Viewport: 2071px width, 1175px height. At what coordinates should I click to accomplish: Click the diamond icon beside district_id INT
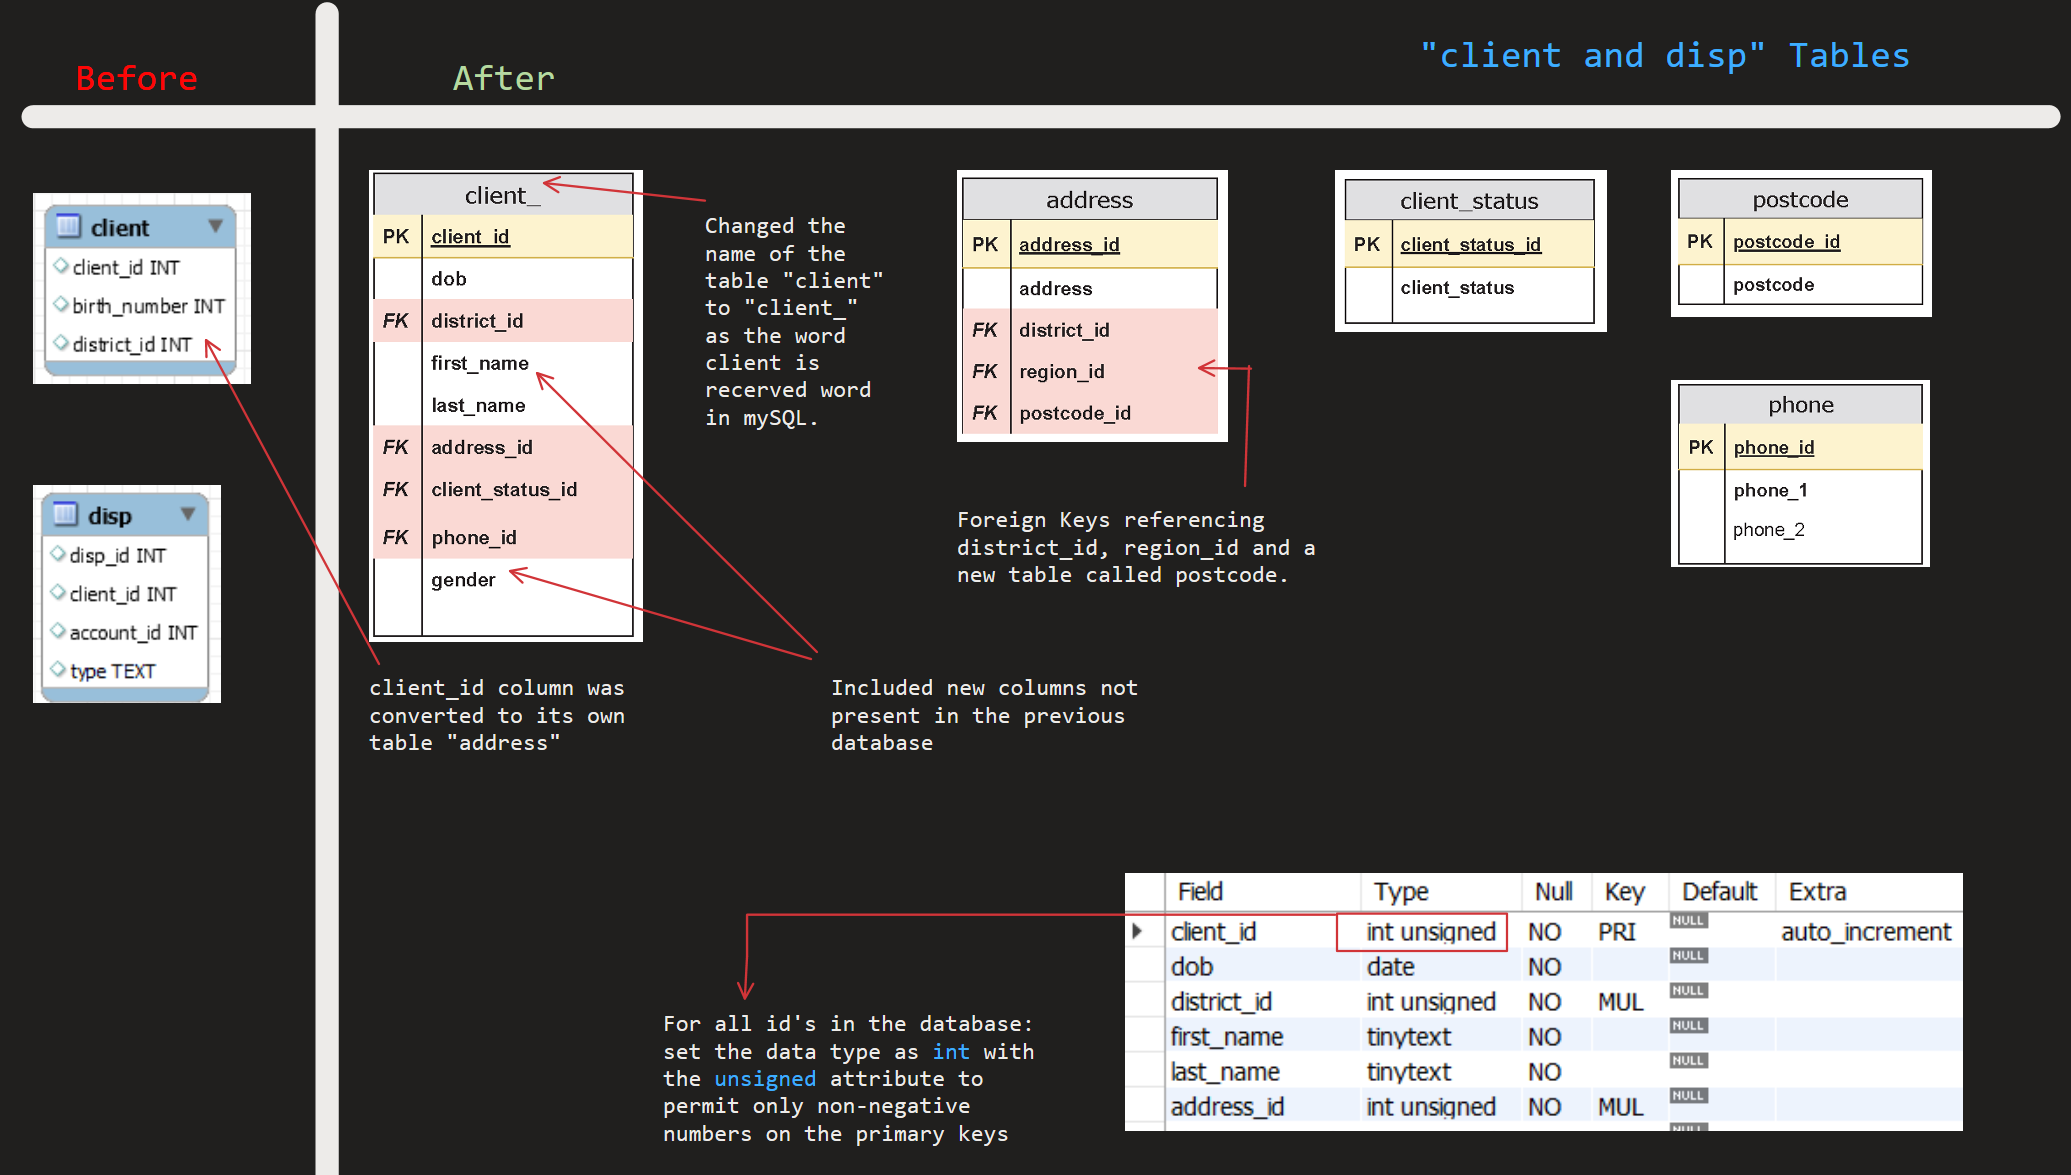[60, 344]
